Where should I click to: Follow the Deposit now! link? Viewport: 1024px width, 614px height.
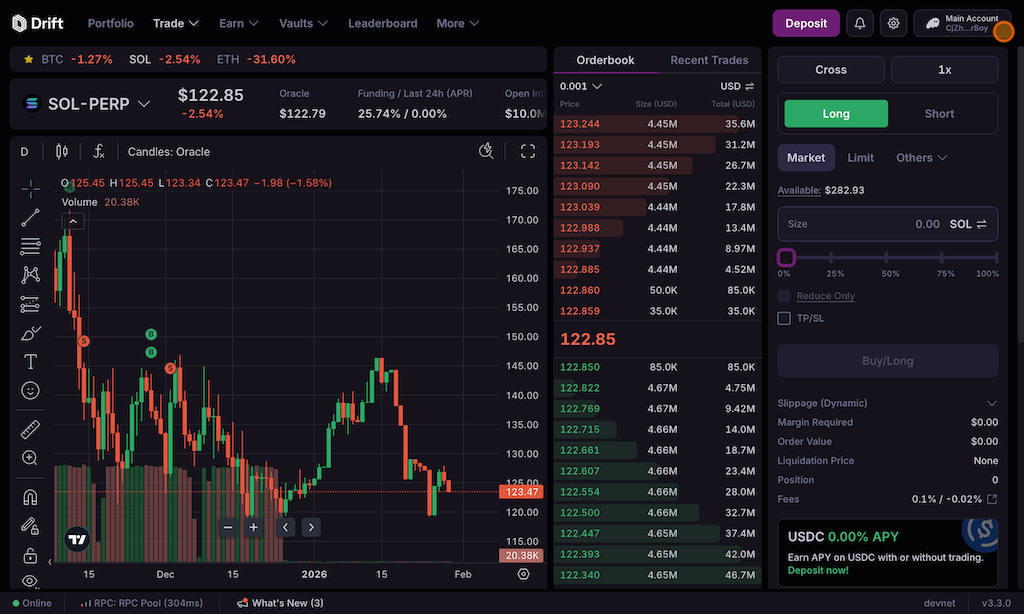click(x=818, y=570)
